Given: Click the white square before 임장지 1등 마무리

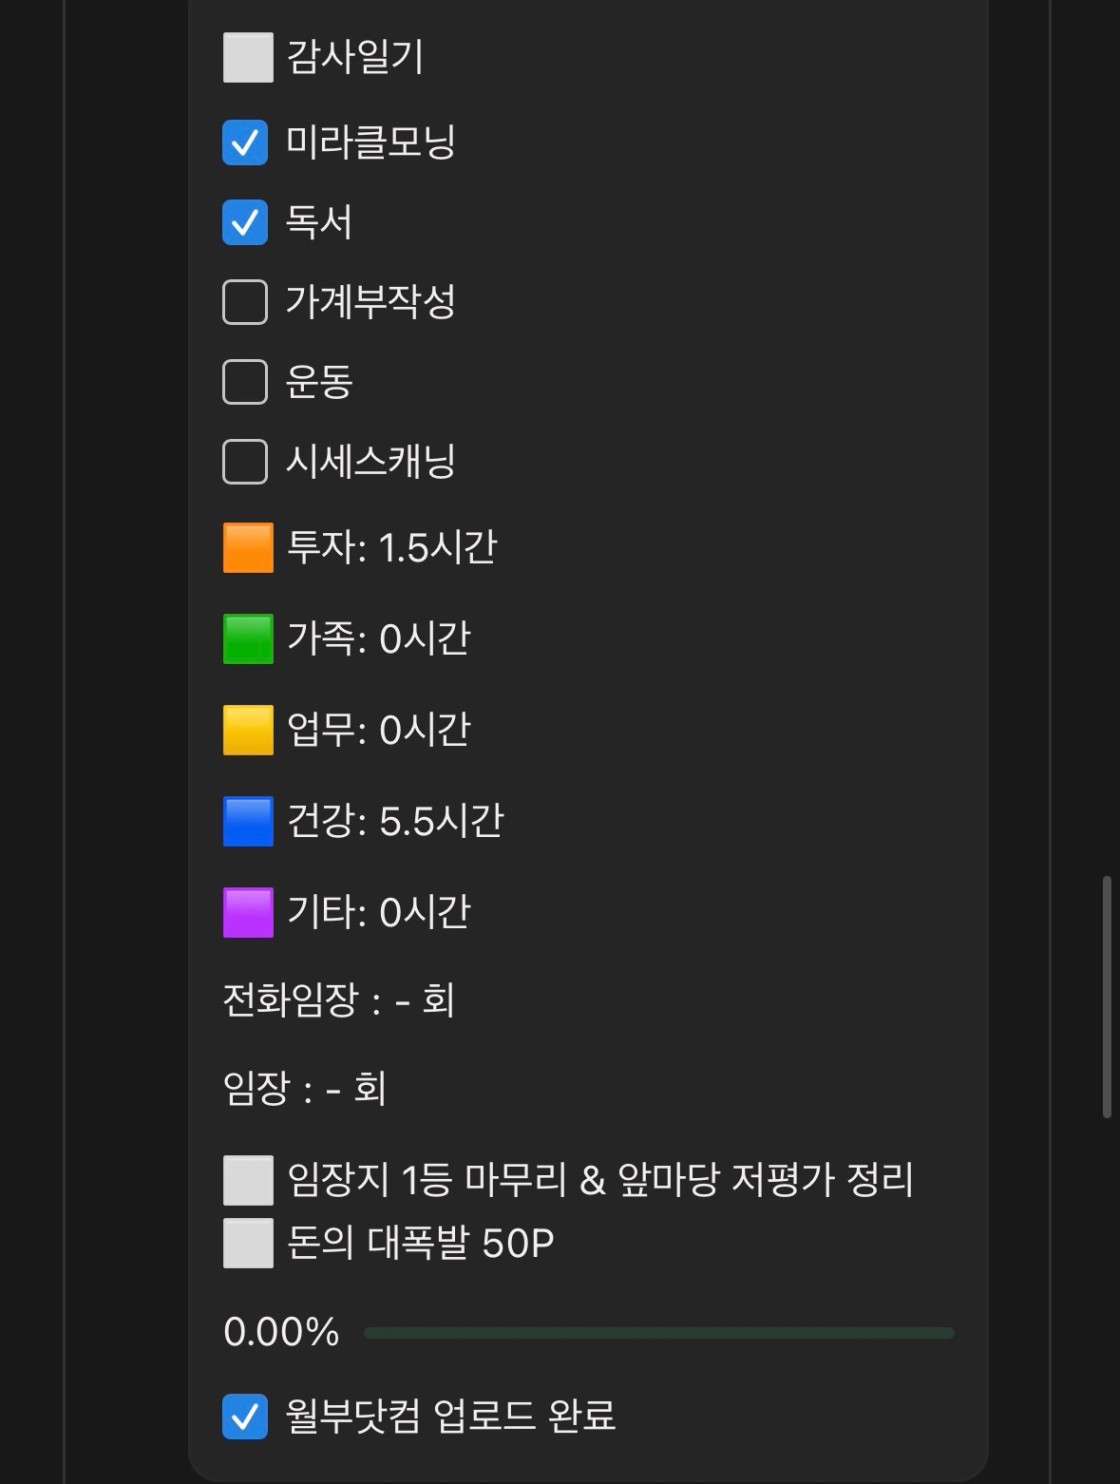Looking at the screenshot, I should tap(247, 1180).
